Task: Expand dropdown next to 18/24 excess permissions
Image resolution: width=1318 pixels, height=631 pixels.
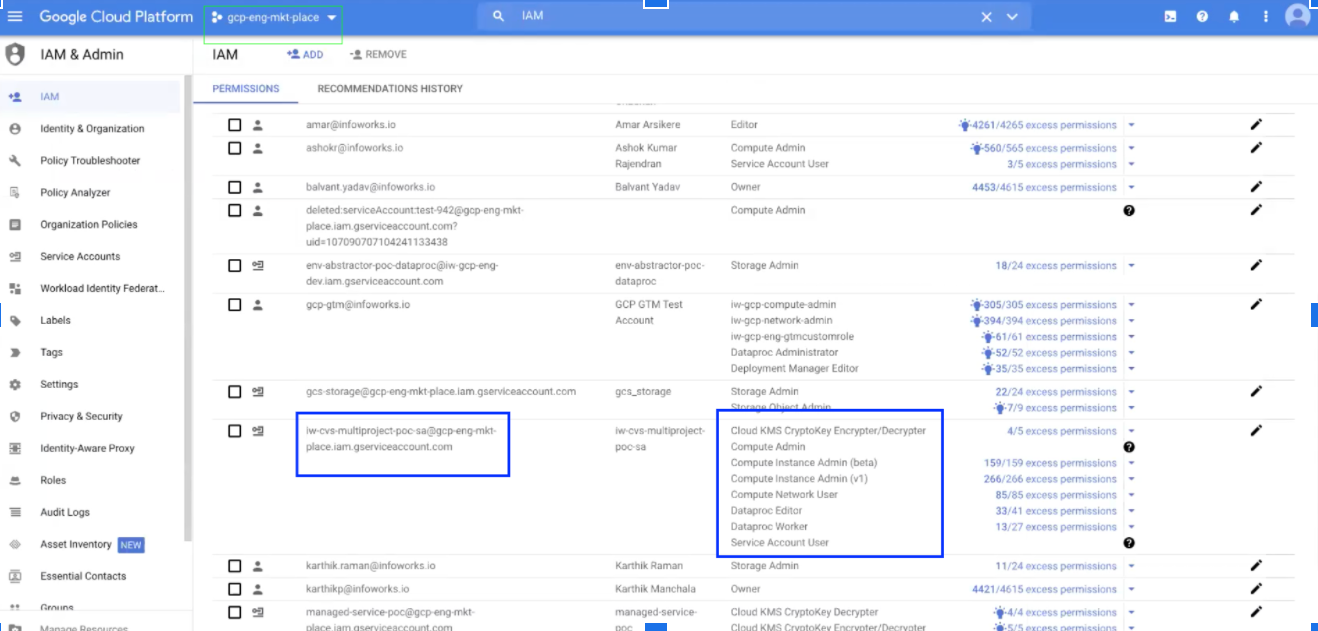Action: point(1131,266)
